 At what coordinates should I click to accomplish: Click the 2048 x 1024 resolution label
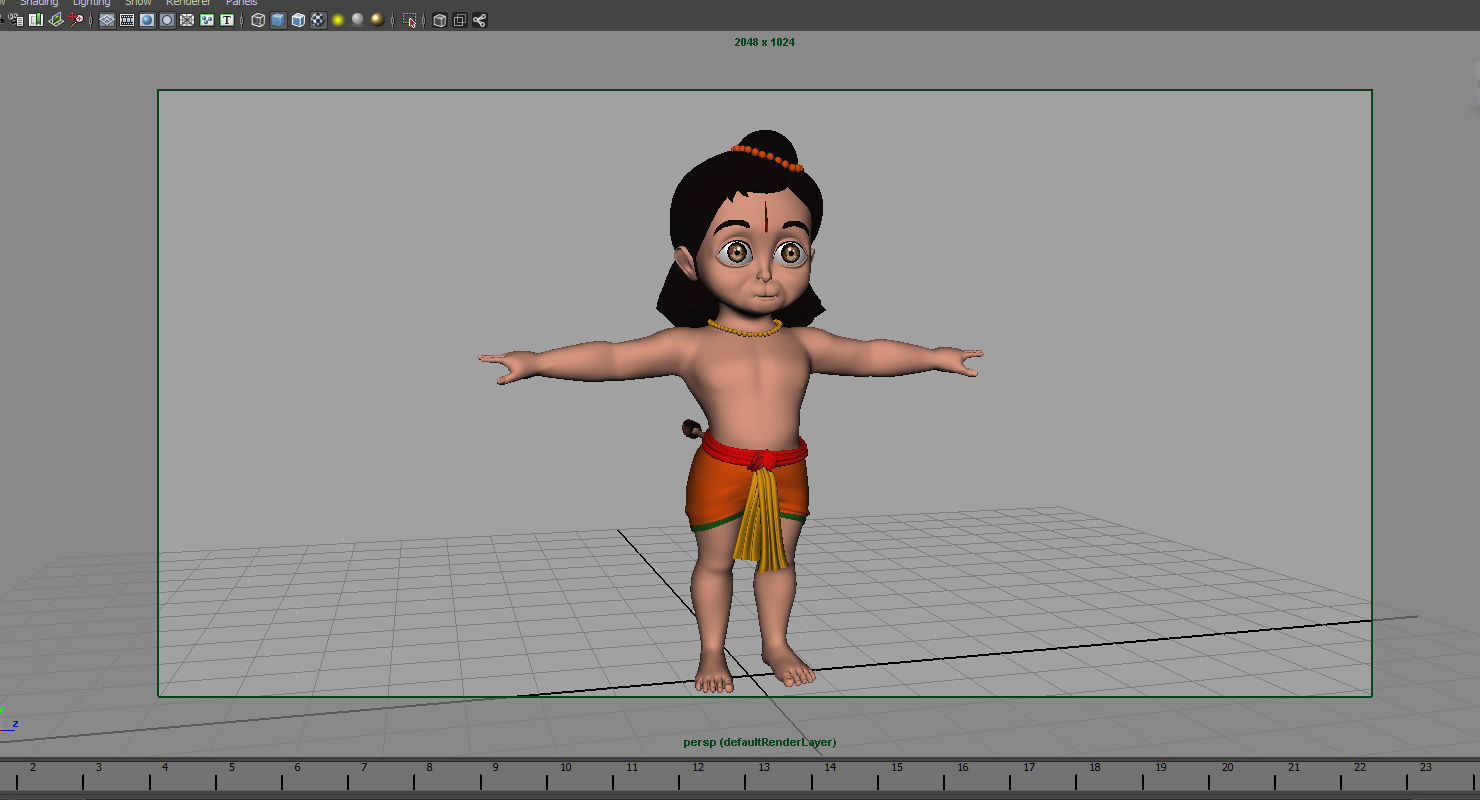[764, 42]
